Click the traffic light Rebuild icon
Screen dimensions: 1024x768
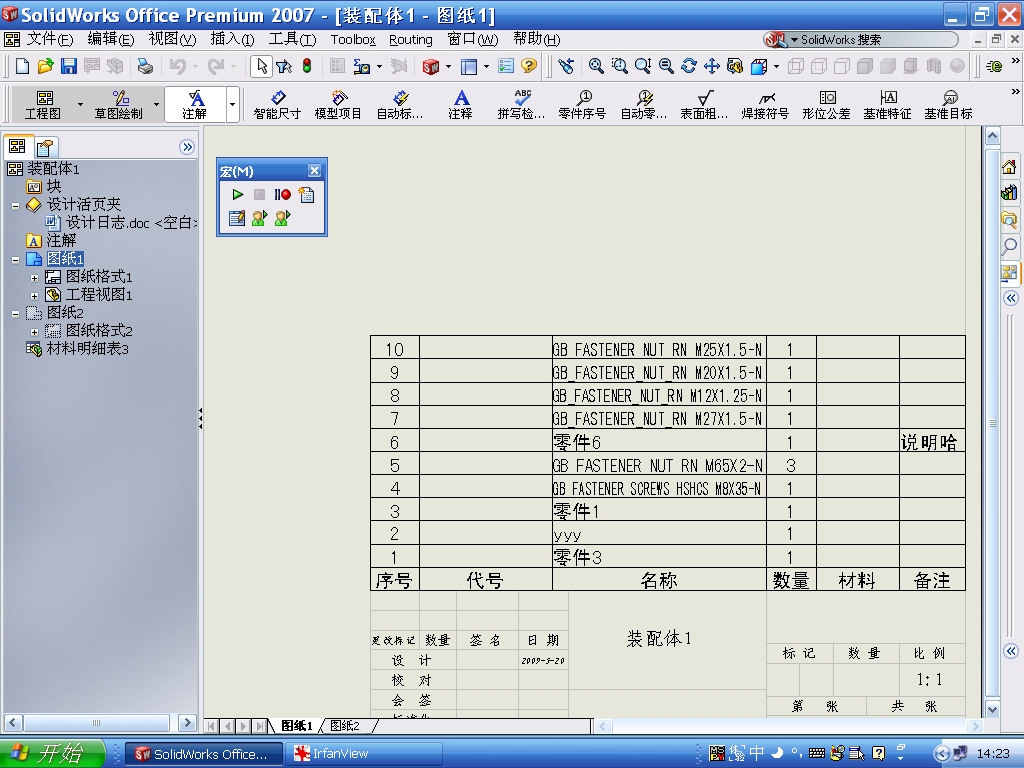pyautogui.click(x=306, y=66)
